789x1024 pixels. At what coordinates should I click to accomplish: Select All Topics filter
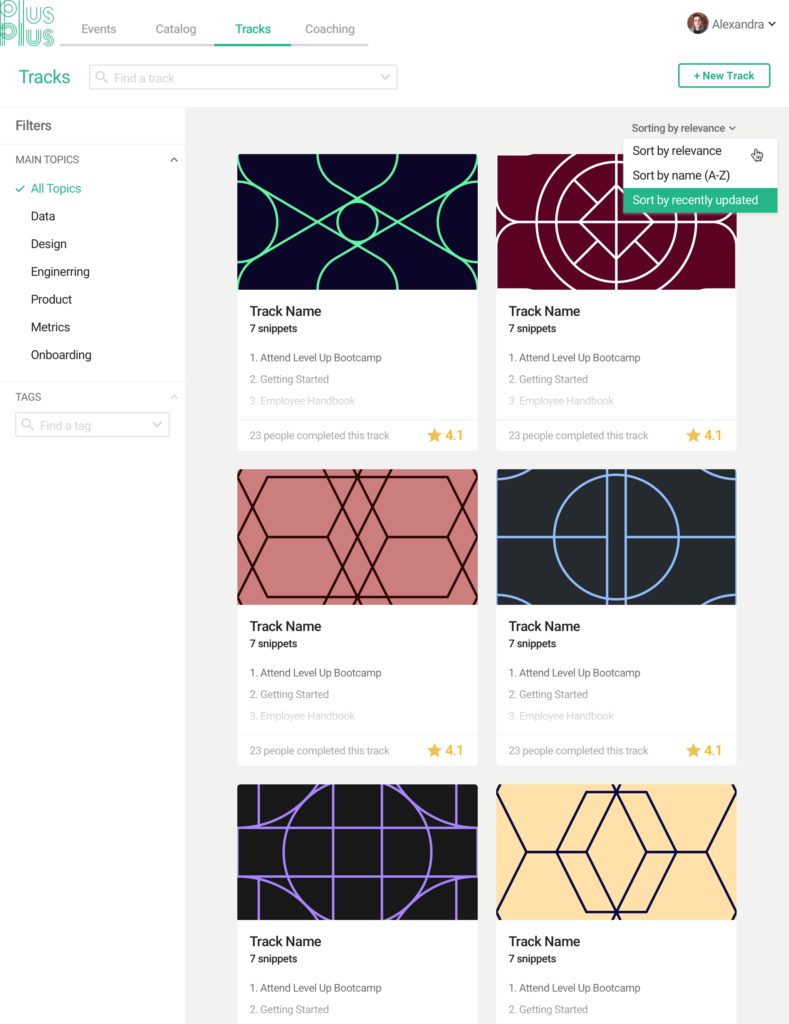pyautogui.click(x=56, y=189)
